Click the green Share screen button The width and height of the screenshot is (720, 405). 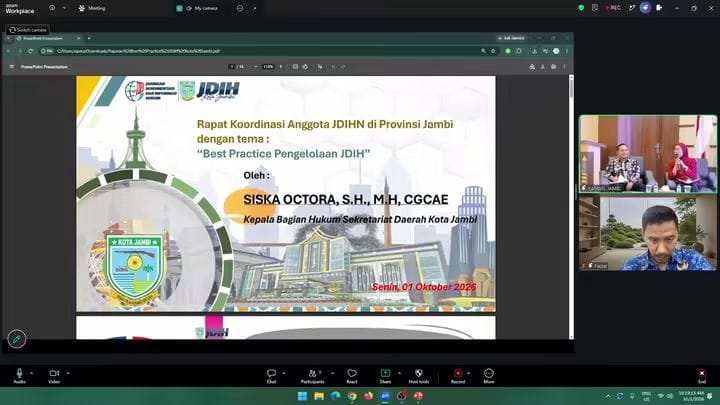click(x=385, y=376)
